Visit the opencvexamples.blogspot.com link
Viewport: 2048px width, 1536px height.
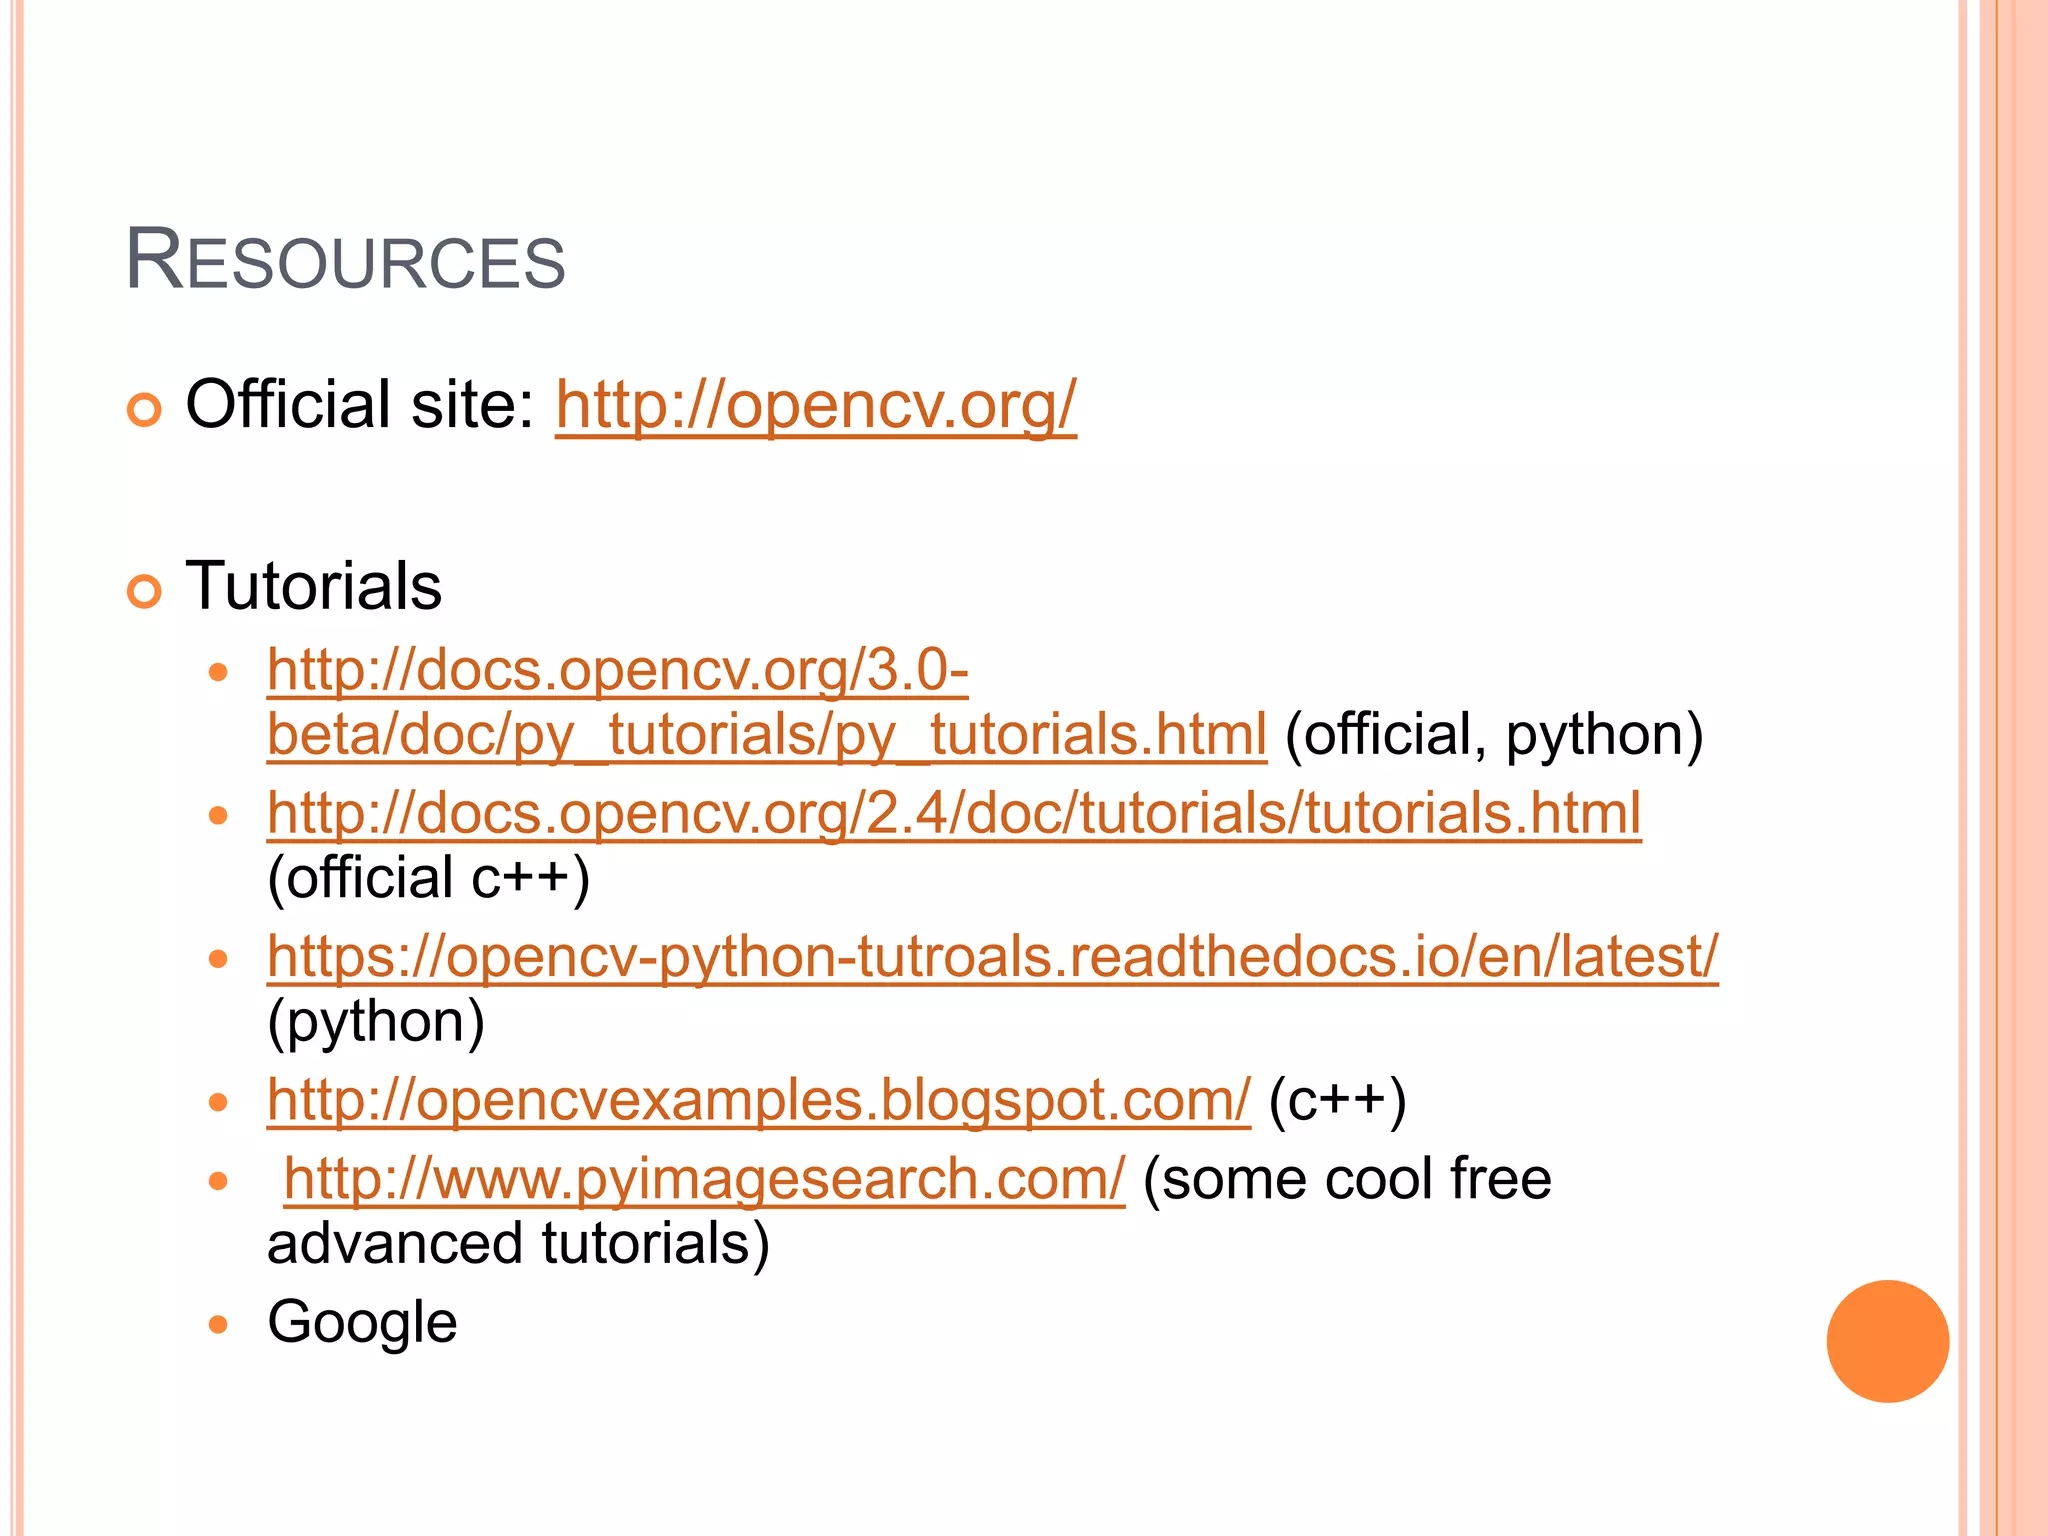(x=758, y=1100)
